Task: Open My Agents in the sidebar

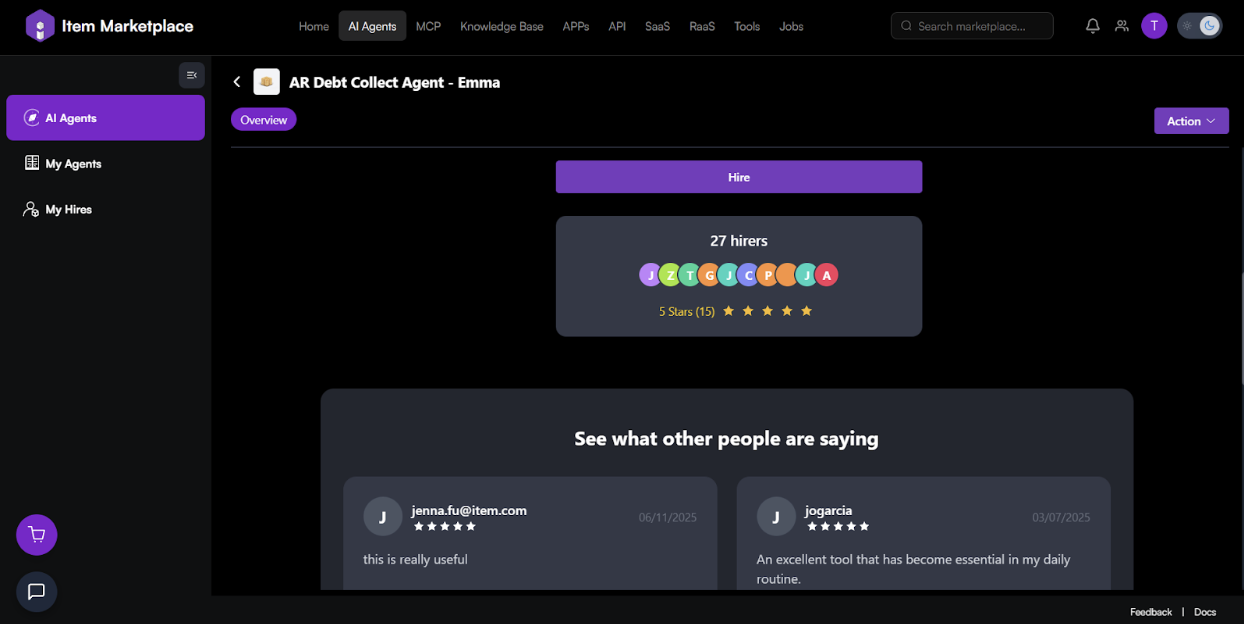Action: pyautogui.click(x=73, y=164)
